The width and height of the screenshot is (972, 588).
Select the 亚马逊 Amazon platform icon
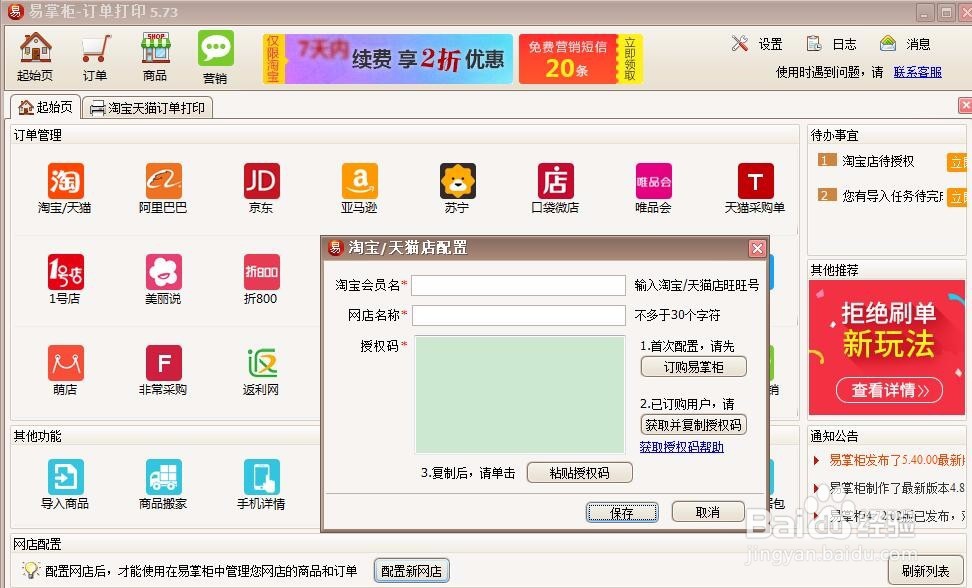(359, 188)
